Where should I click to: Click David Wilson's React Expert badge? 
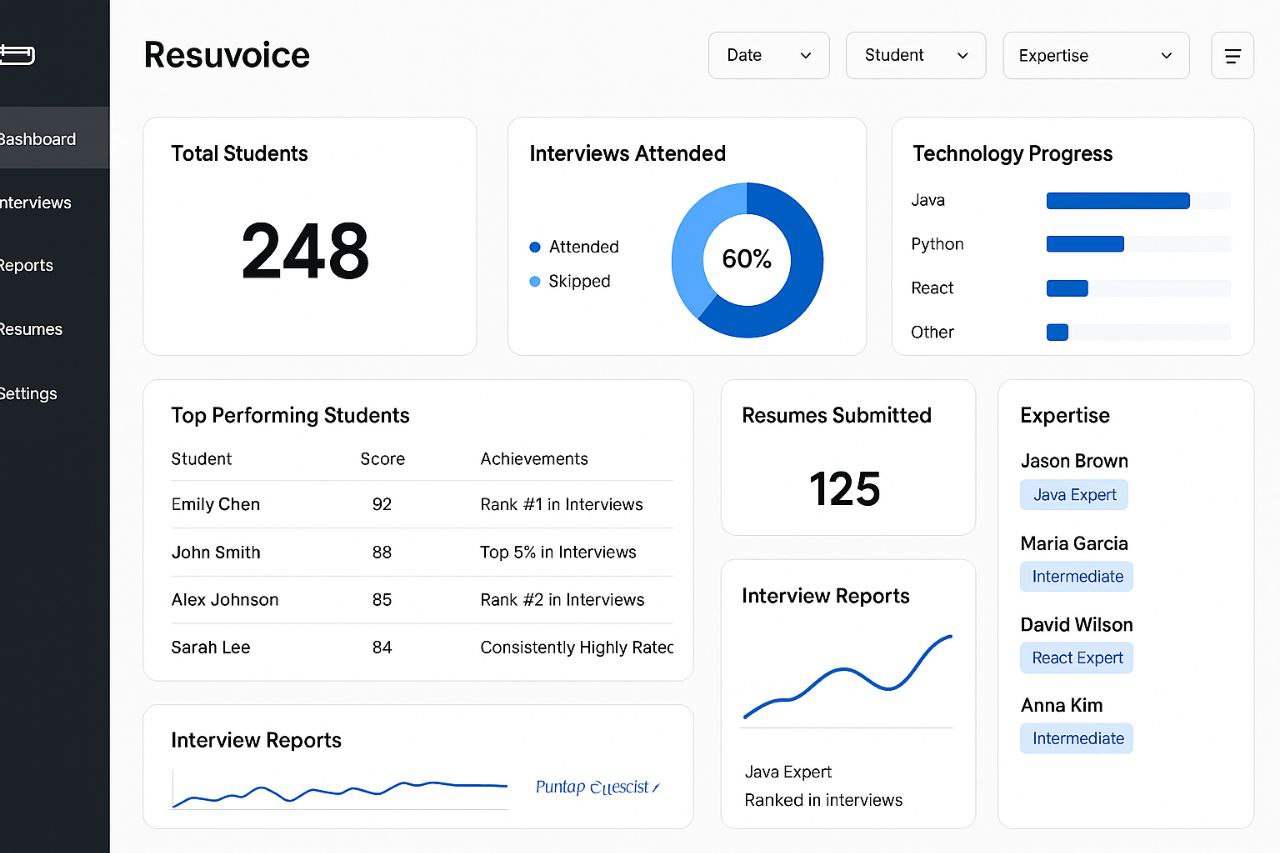point(1076,658)
